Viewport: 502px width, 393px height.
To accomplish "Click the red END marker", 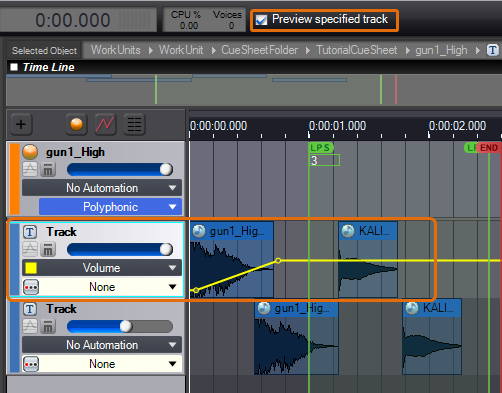I will [489, 148].
